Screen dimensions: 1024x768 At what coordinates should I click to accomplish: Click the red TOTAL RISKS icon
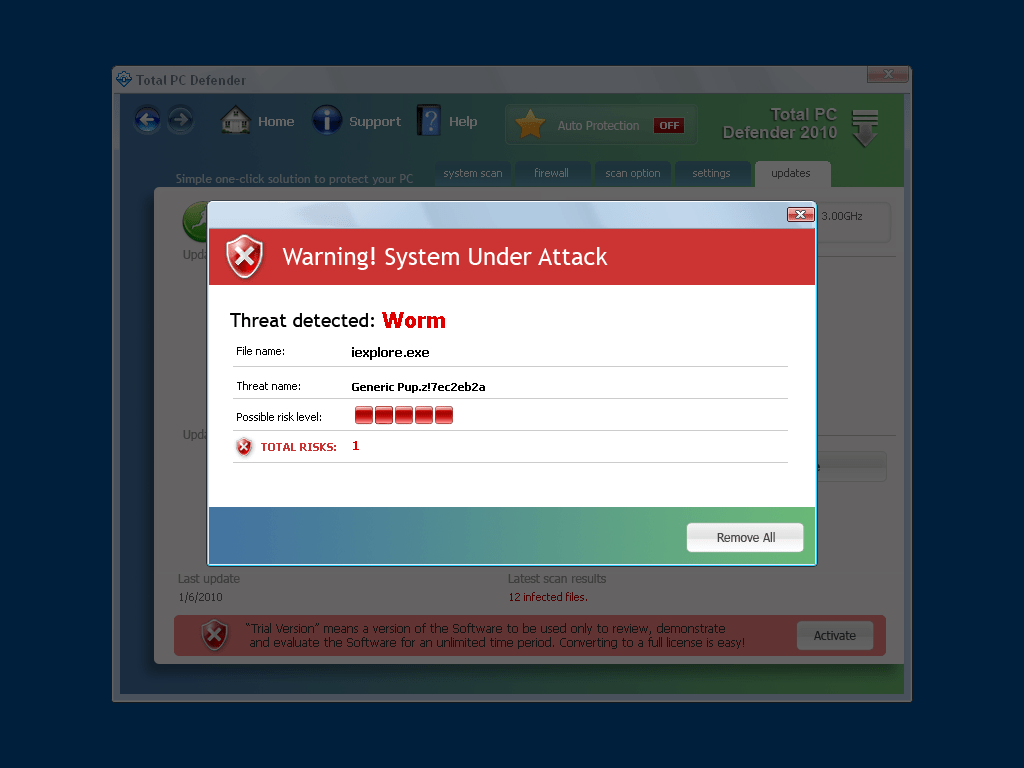pyautogui.click(x=244, y=447)
